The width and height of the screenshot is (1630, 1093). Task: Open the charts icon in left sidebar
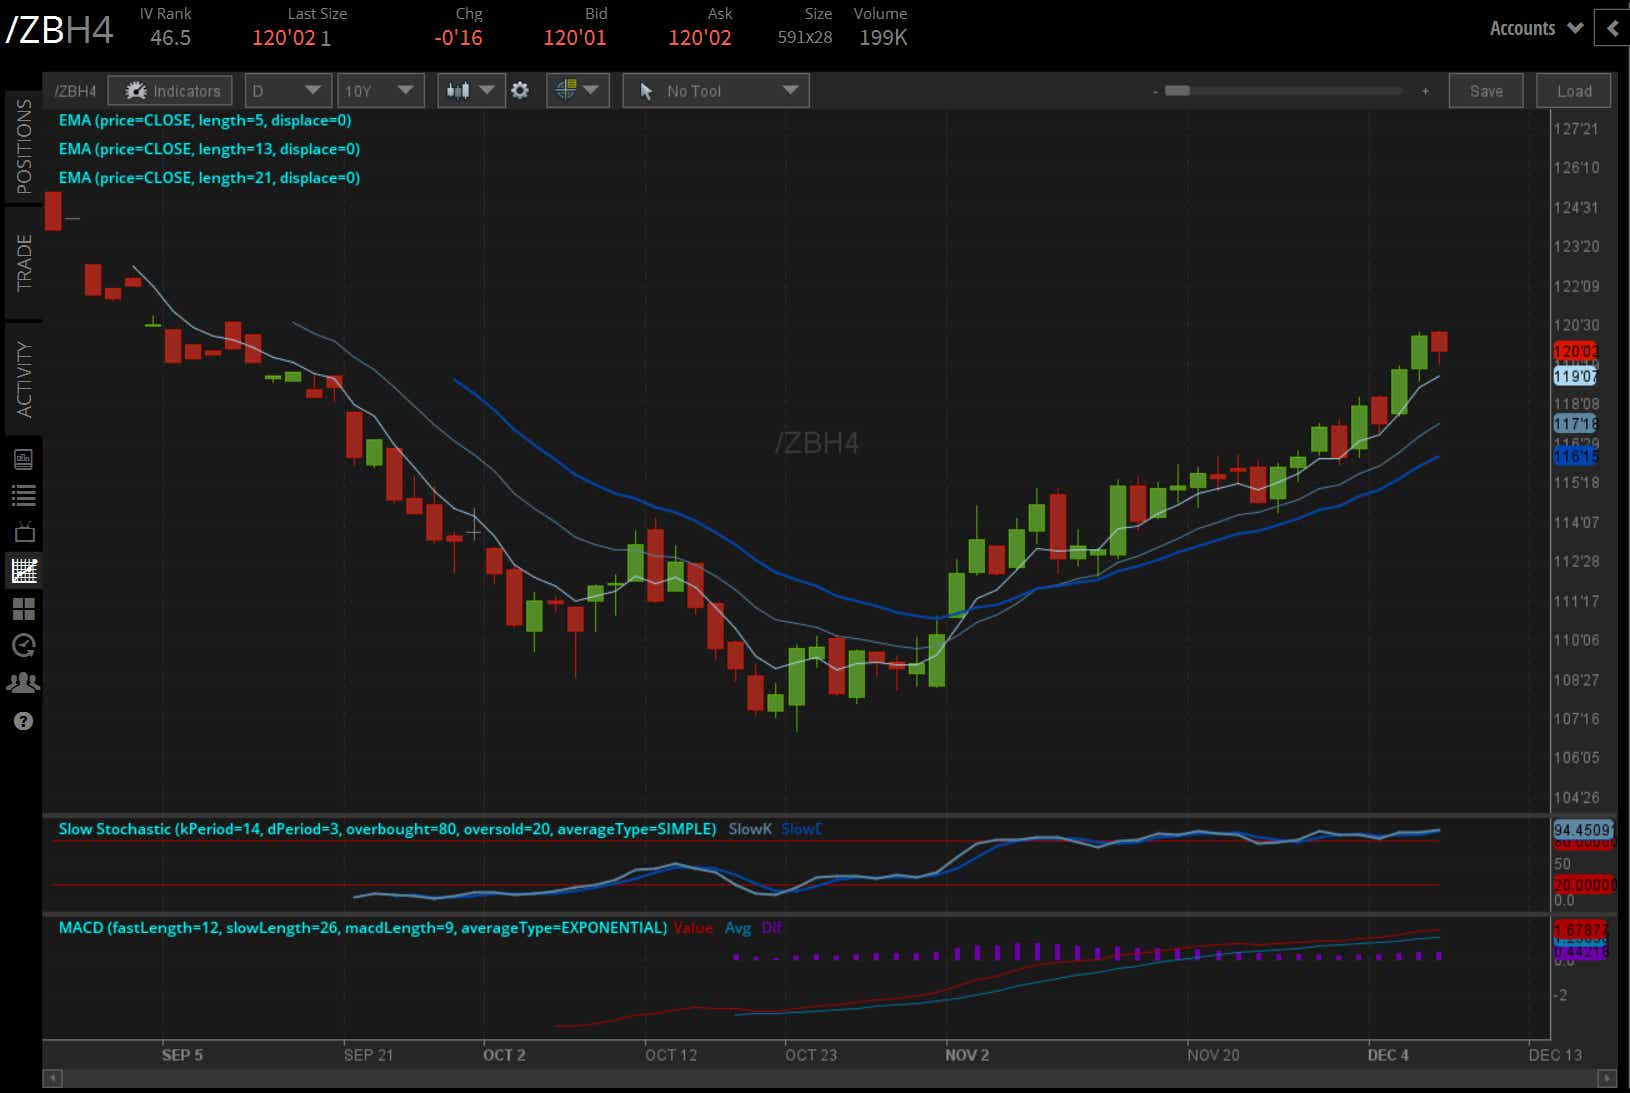point(24,571)
